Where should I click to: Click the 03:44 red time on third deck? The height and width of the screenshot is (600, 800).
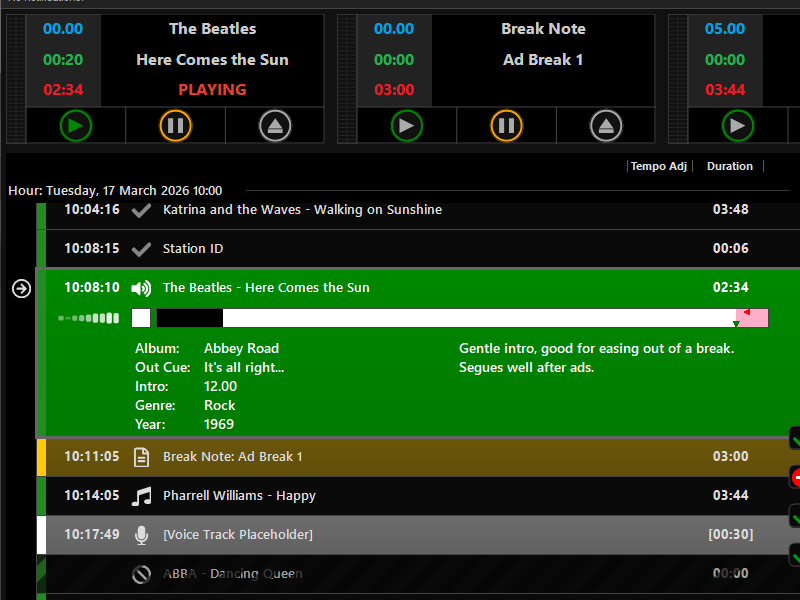(x=725, y=90)
